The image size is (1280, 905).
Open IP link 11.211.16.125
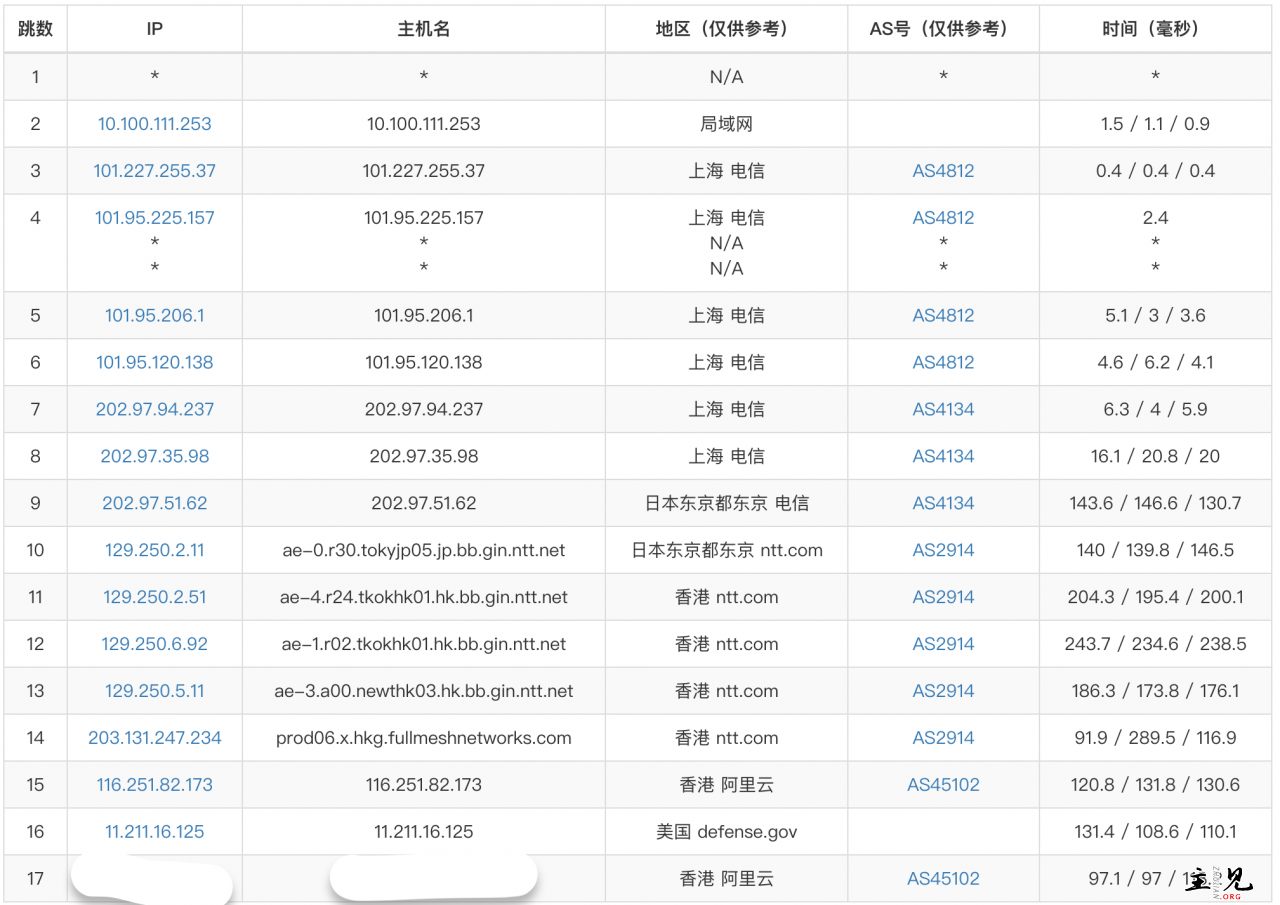point(155,832)
